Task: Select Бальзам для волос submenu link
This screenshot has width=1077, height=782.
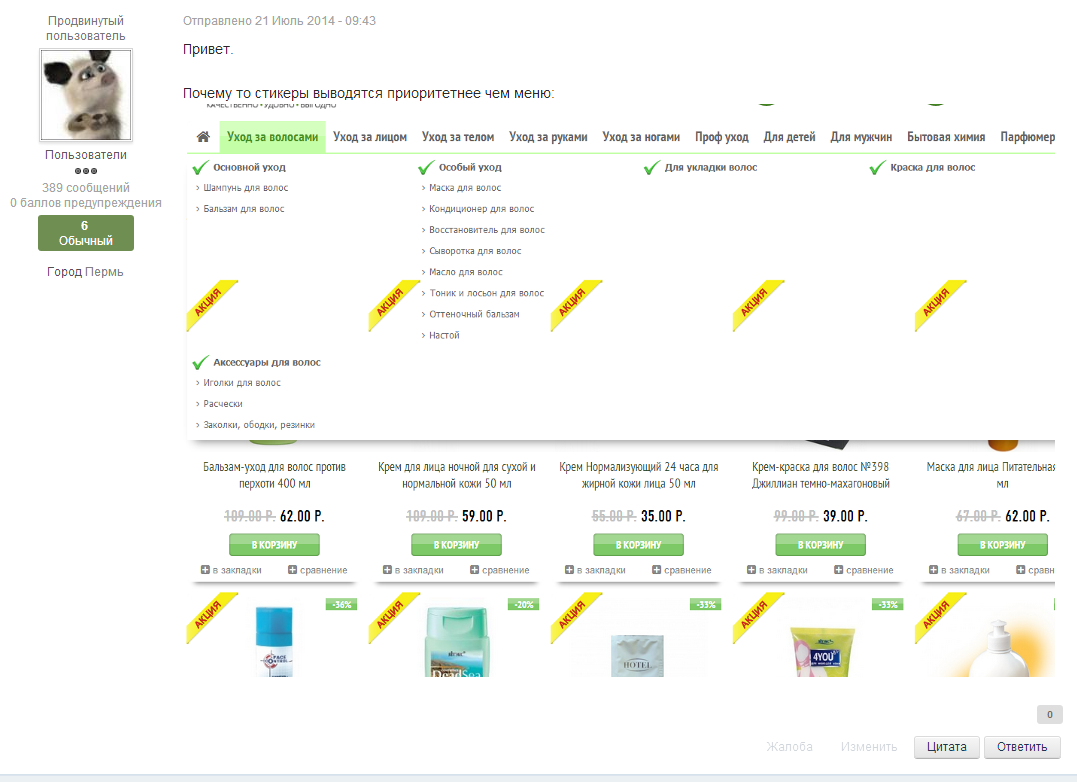Action: point(243,209)
